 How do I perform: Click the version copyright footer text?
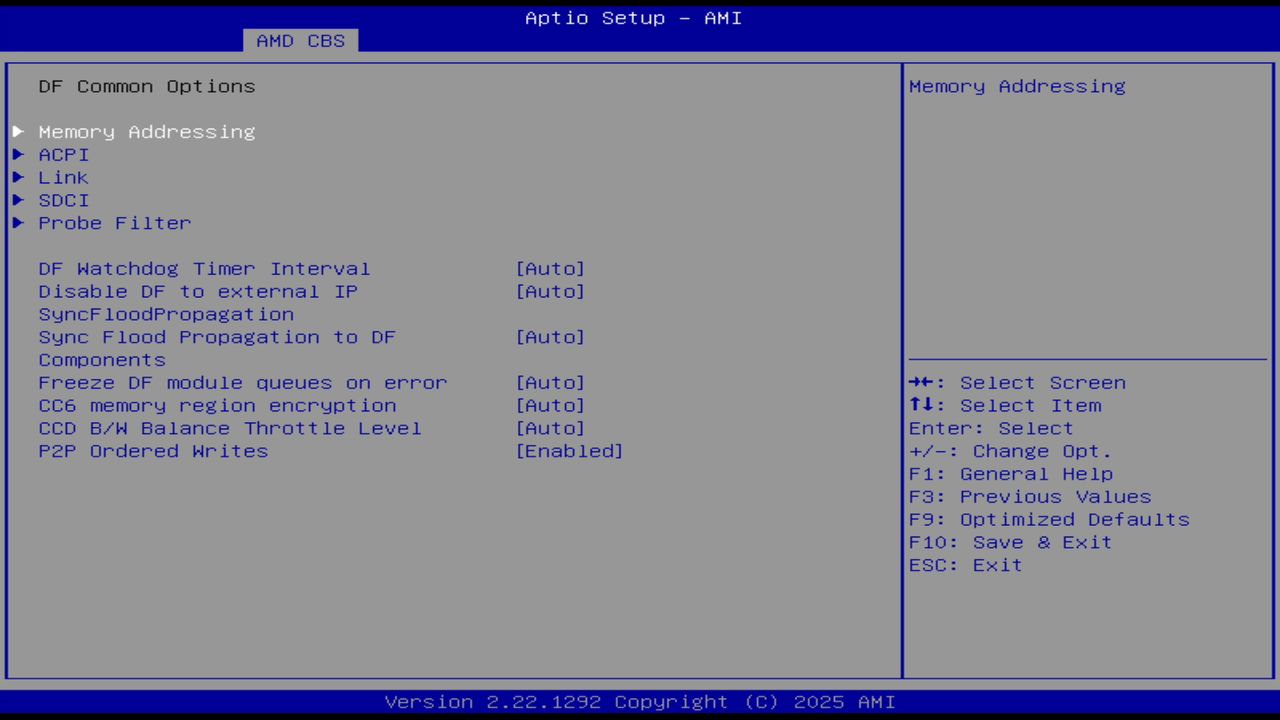pos(640,702)
